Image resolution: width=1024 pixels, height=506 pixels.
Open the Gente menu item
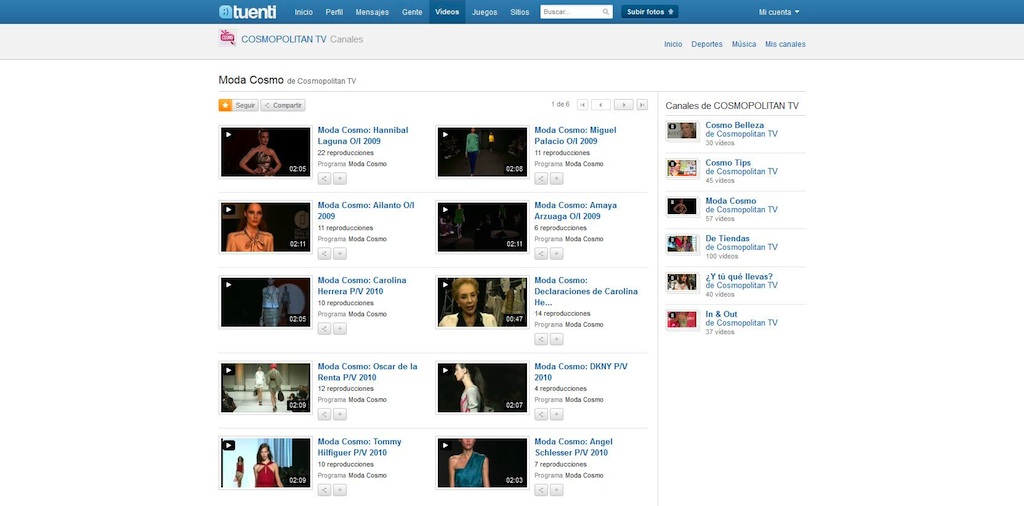tap(412, 12)
